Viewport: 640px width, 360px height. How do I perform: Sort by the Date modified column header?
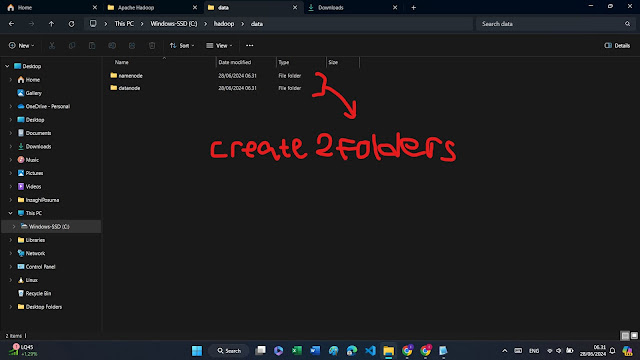tap(235, 62)
